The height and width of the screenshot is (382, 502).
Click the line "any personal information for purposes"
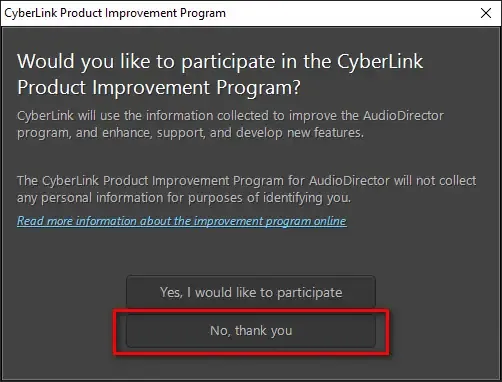184,198
